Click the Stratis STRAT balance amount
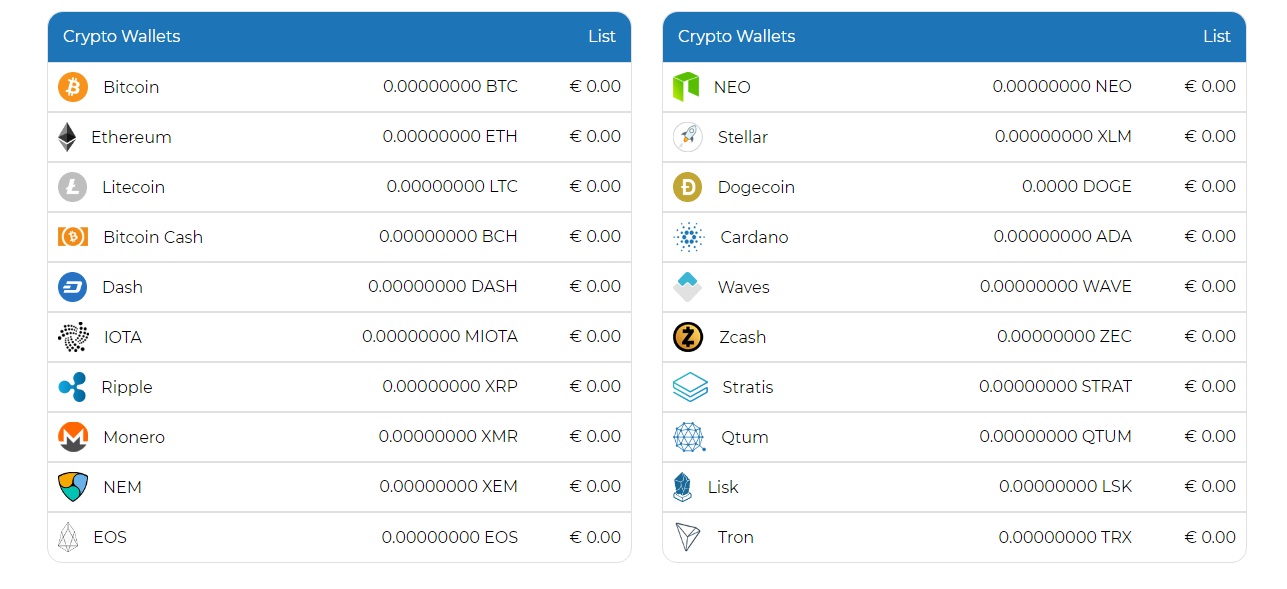This screenshot has width=1287, height=589. pos(1056,387)
